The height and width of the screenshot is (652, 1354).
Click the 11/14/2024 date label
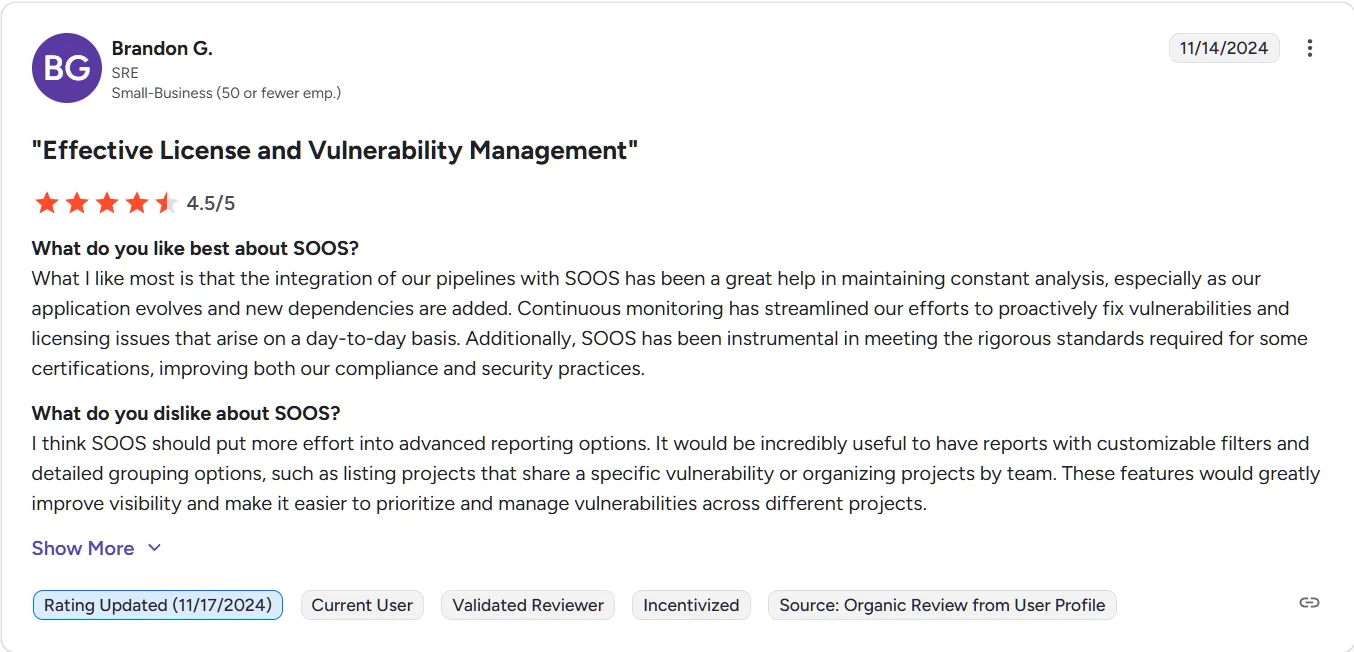(1224, 47)
